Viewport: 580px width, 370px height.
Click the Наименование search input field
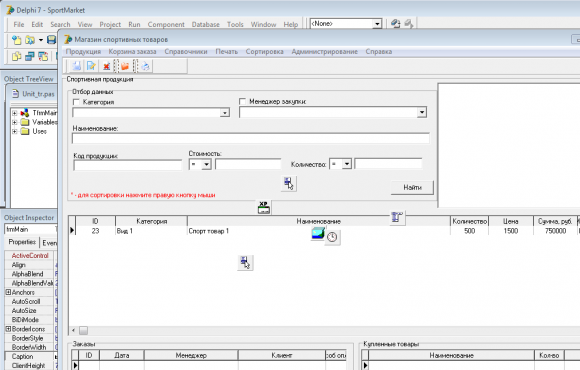point(251,138)
